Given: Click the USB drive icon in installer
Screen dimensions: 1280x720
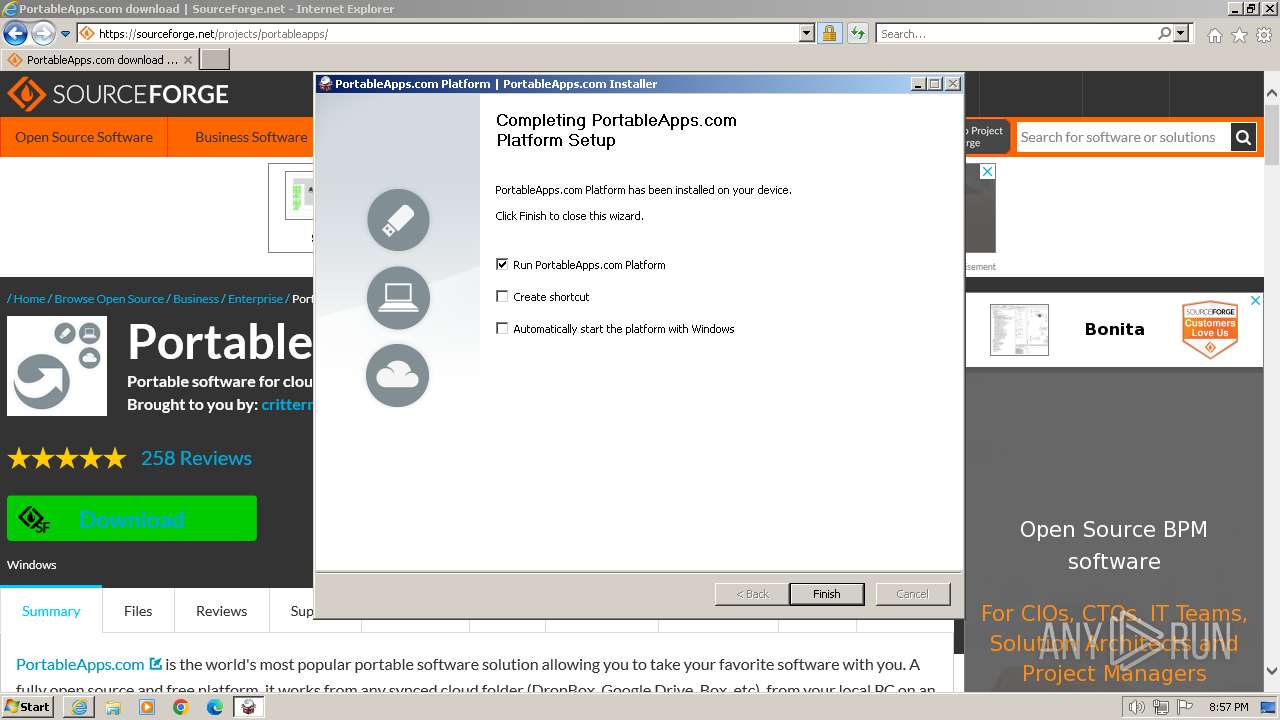Looking at the screenshot, I should pos(398,220).
